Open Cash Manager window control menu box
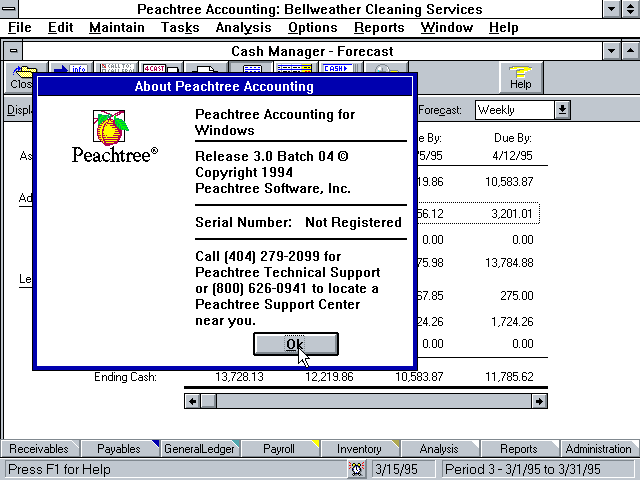Image resolution: width=640 pixels, height=480 pixels. click(x=13, y=51)
